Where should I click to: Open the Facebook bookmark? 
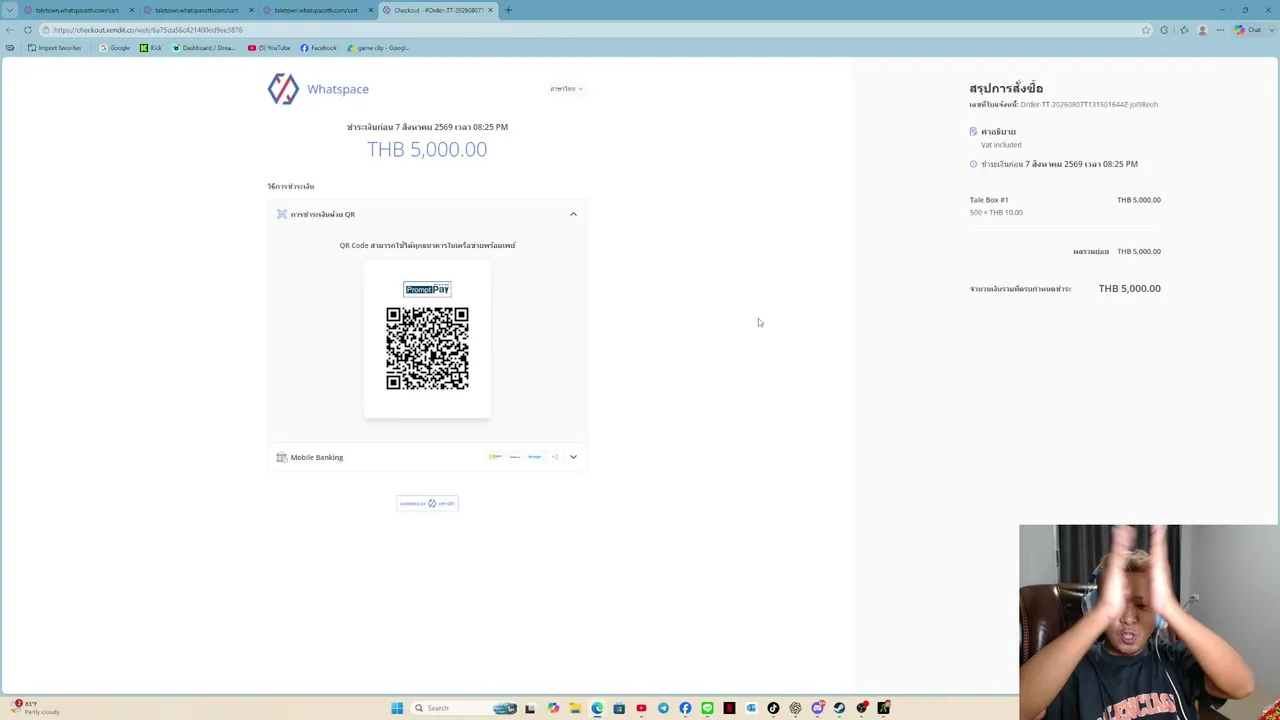click(x=319, y=48)
